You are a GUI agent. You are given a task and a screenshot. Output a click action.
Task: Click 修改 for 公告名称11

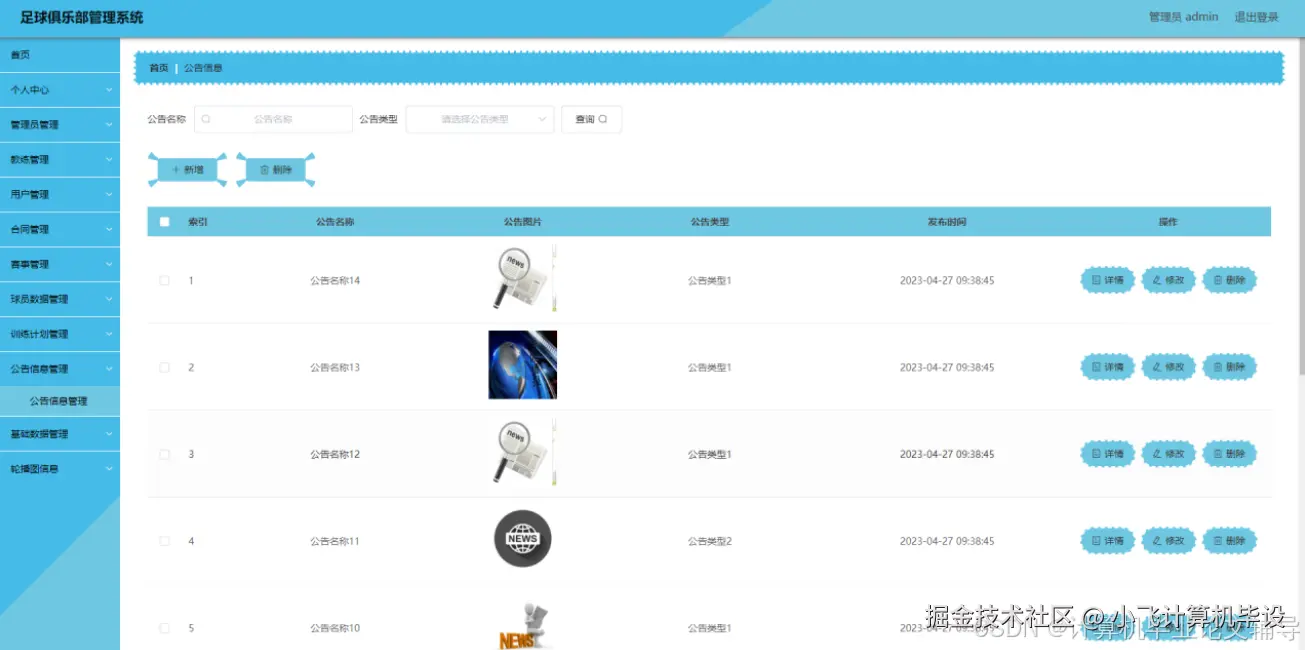pyautogui.click(x=1168, y=541)
